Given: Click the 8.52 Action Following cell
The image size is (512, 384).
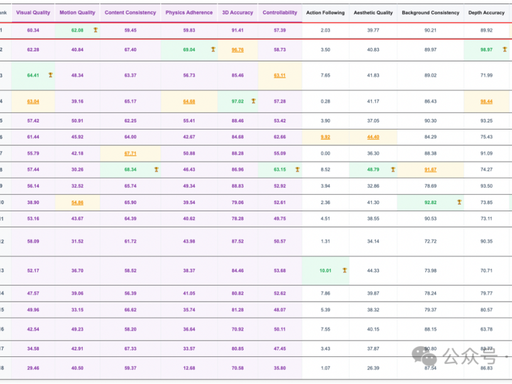Looking at the screenshot, I should (x=325, y=169).
